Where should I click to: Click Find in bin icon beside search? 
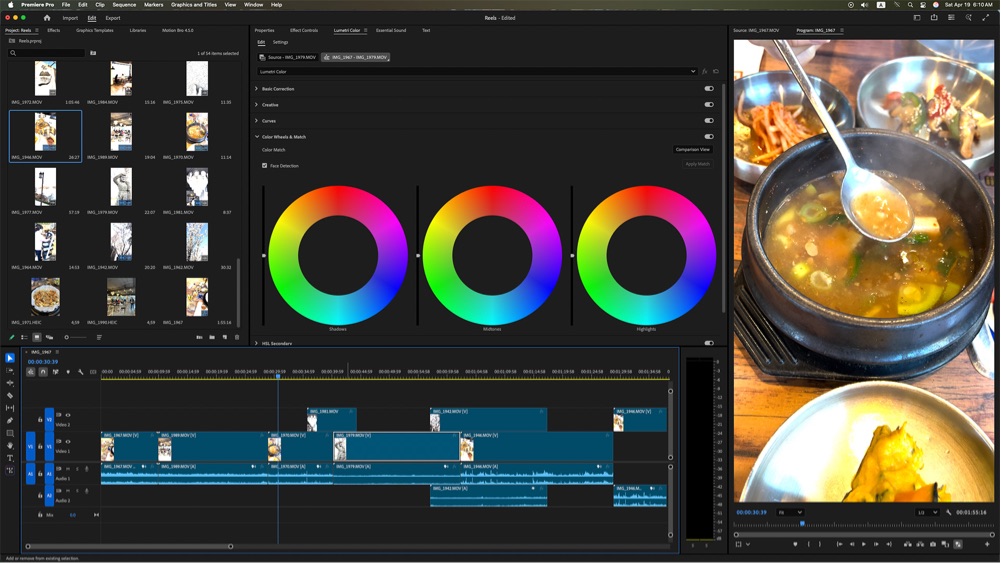pyautogui.click(x=93, y=53)
